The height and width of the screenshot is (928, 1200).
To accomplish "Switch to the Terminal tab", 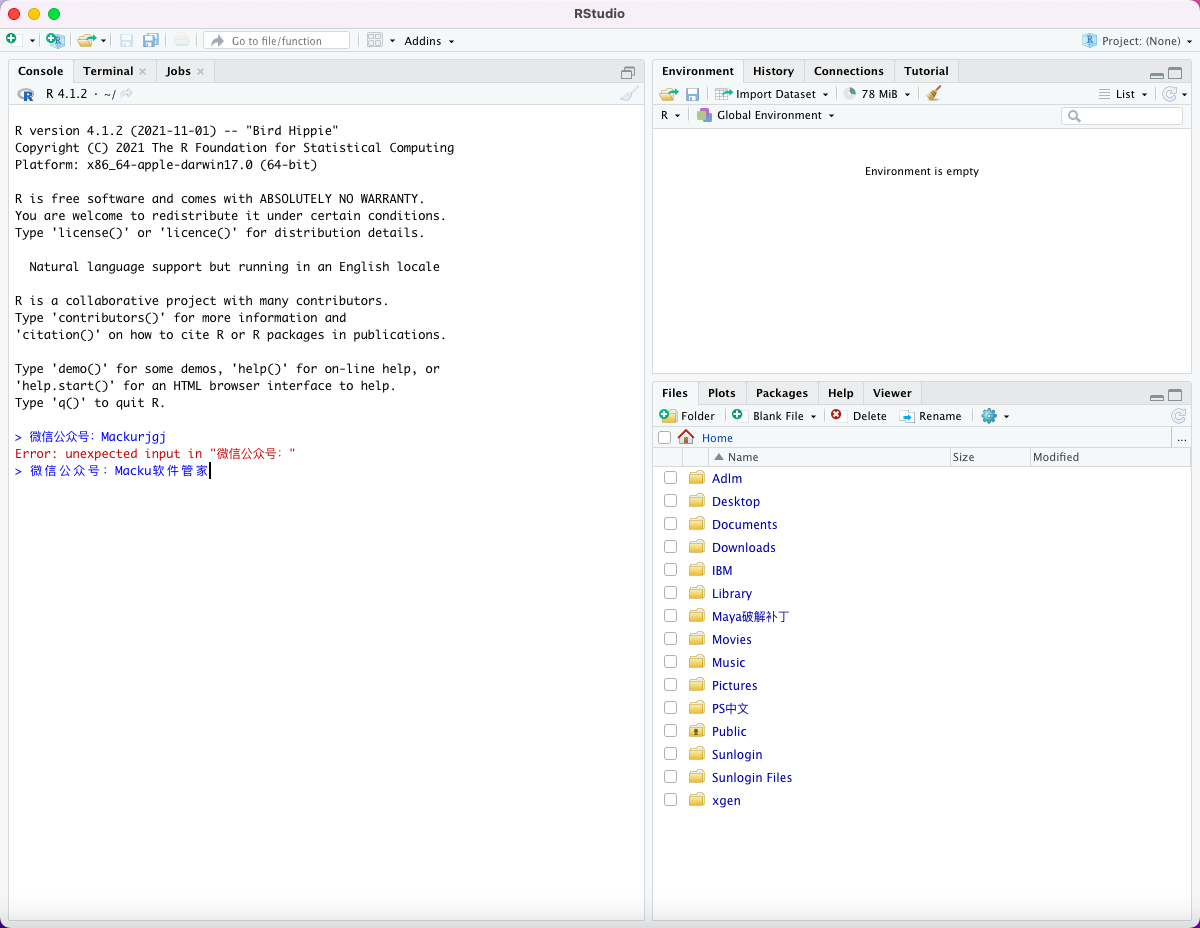I will point(108,71).
